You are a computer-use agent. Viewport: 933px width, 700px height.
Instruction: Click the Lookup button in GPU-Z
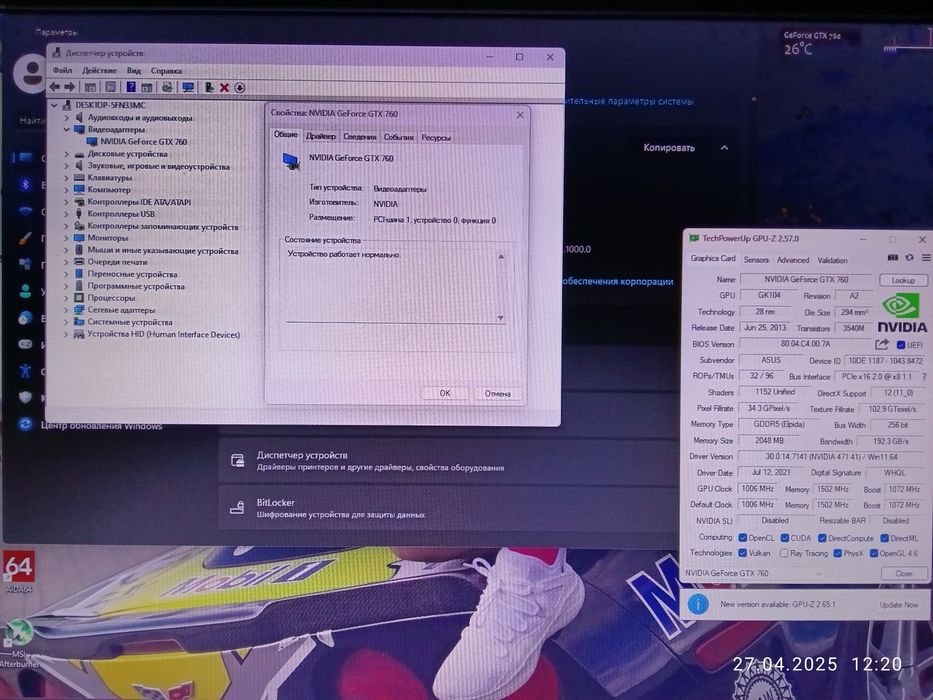[903, 280]
